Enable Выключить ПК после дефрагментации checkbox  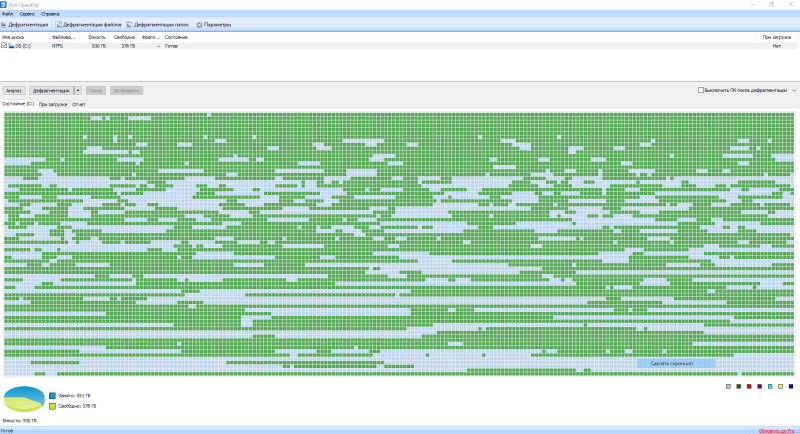701,90
